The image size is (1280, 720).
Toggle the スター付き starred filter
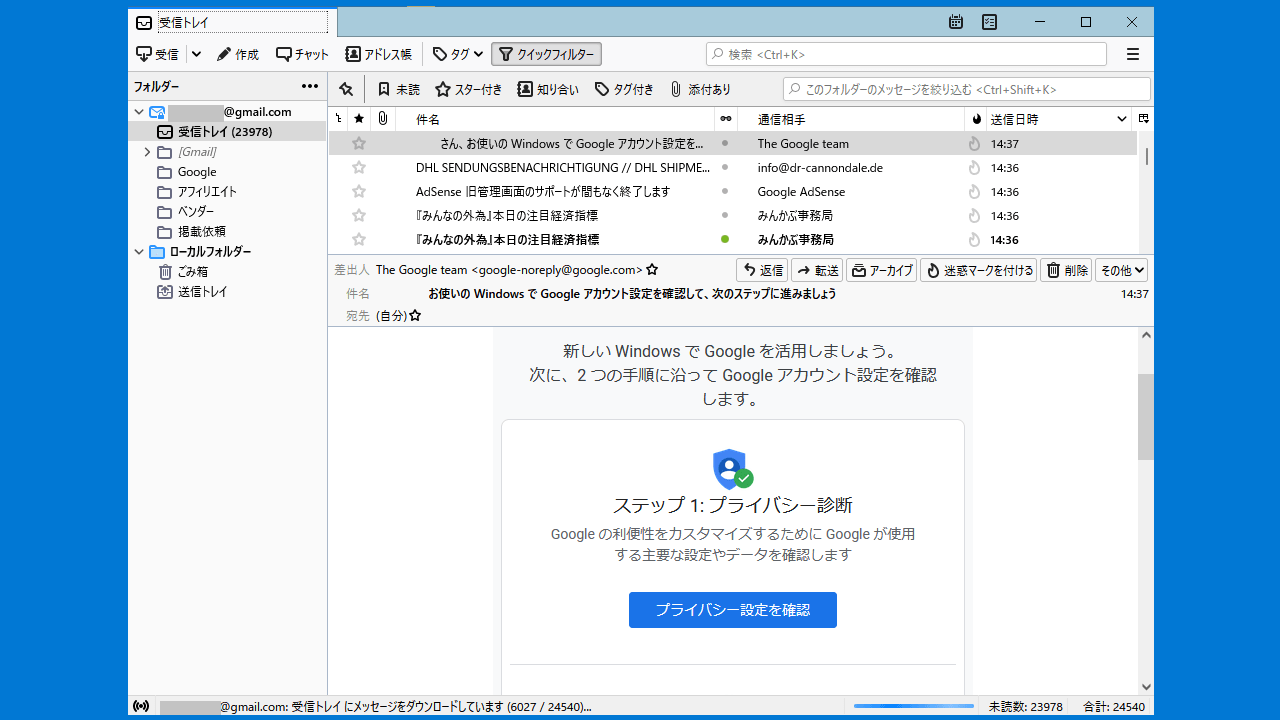coord(468,89)
